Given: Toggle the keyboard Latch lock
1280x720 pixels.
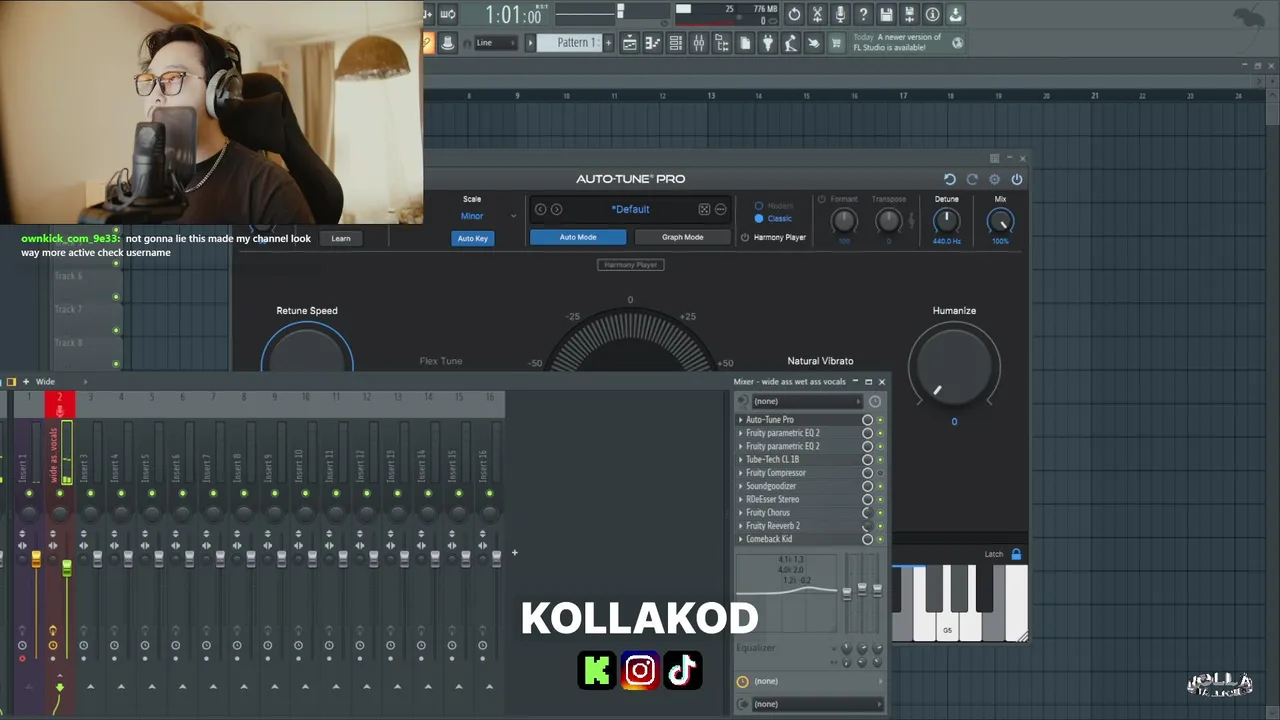Looking at the screenshot, I should point(1016,554).
